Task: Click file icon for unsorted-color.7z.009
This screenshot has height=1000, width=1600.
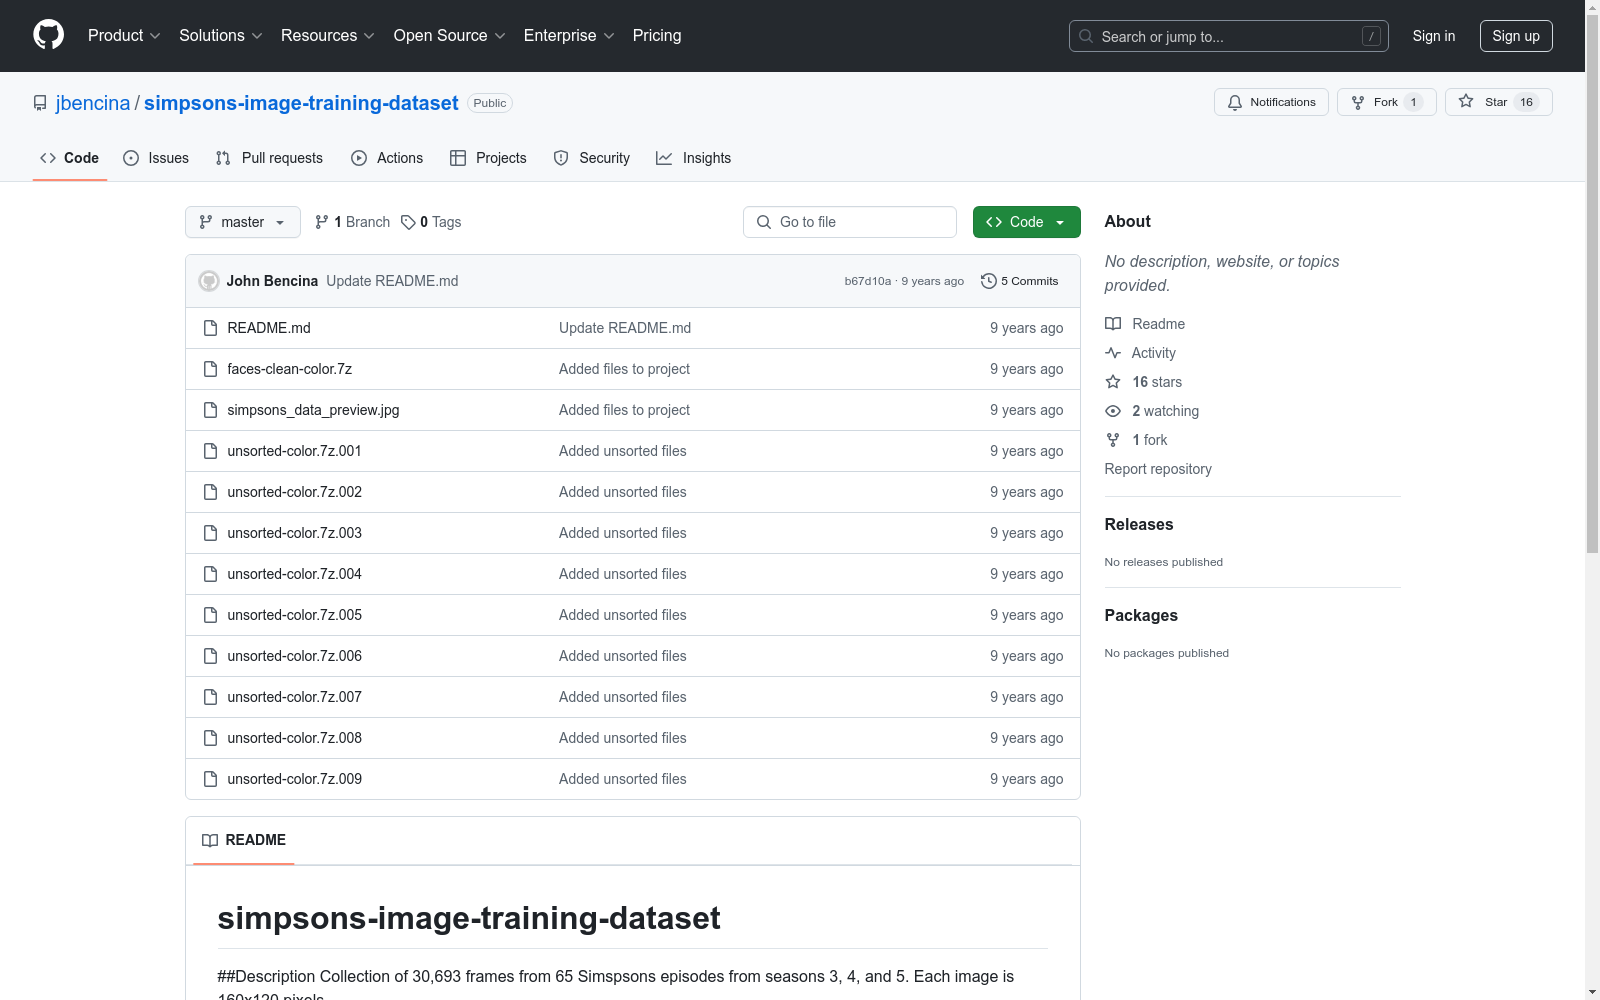Action: (x=210, y=779)
